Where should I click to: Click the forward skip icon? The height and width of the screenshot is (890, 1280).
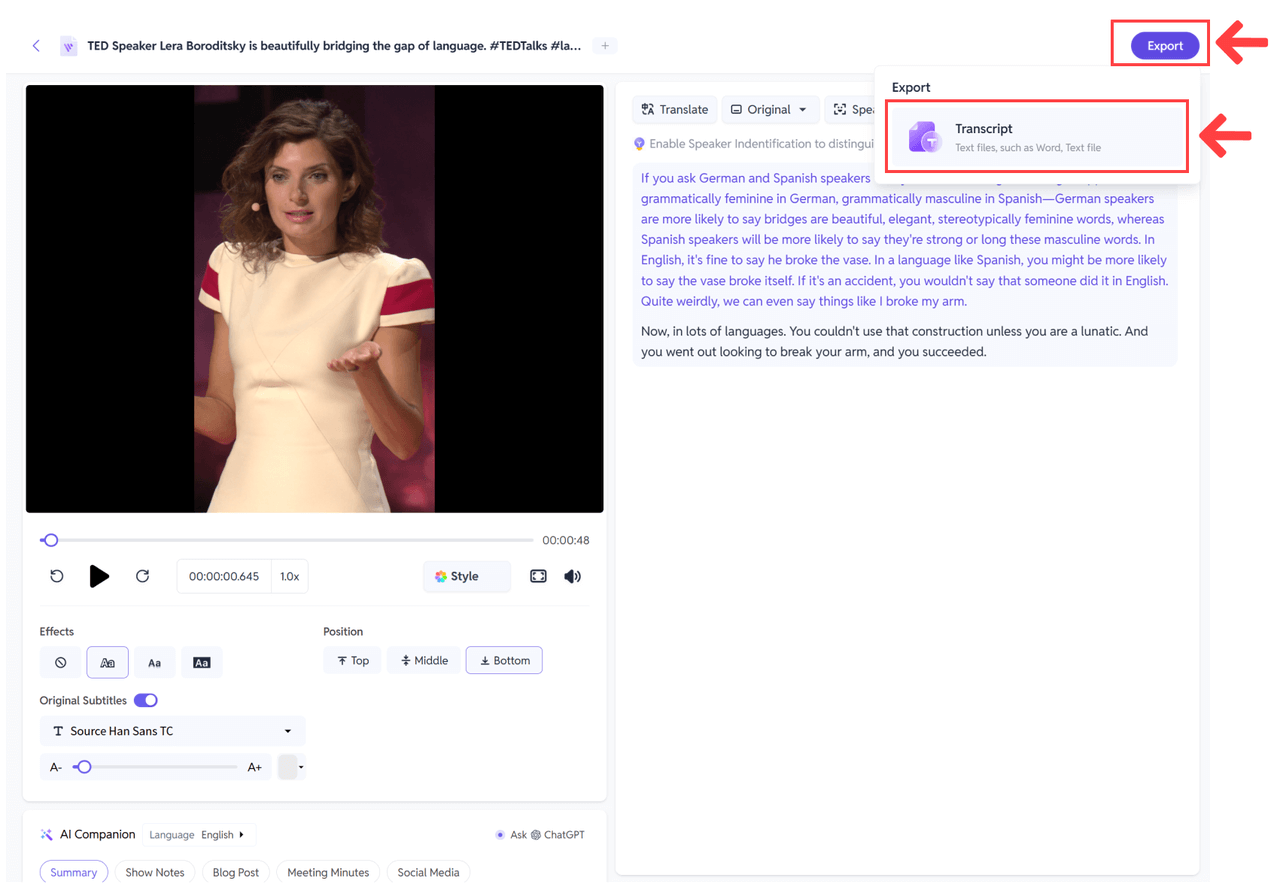pyautogui.click(x=142, y=576)
